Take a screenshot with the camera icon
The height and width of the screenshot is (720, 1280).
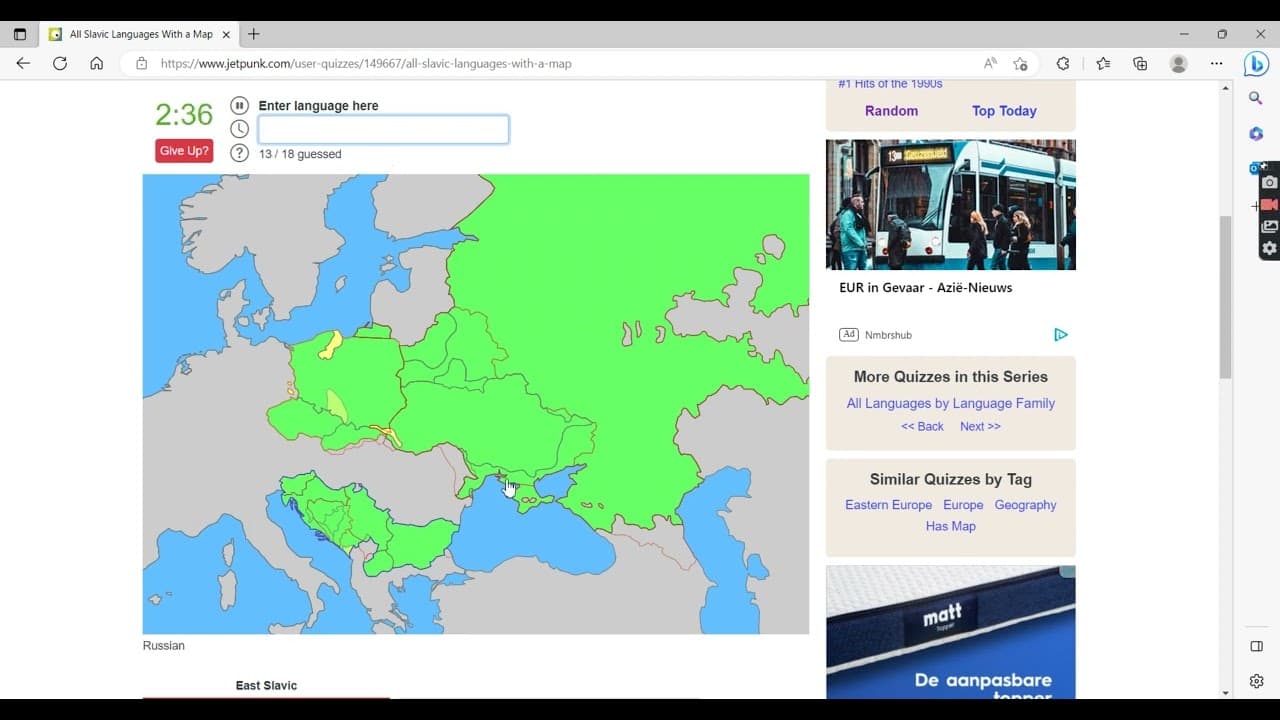click(x=1269, y=182)
